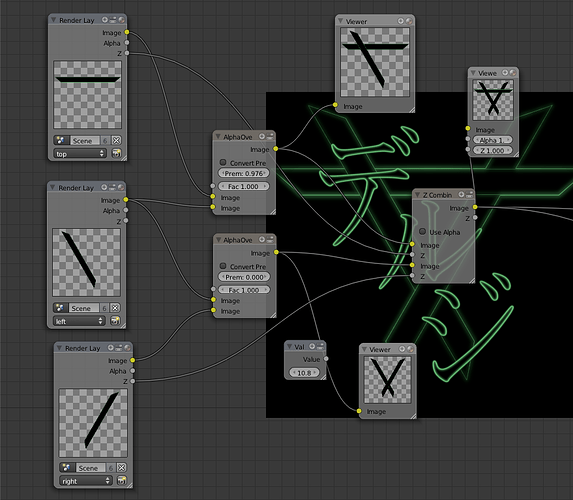Open the 'top' render layer dropdown
This screenshot has width=573, height=500.
point(80,154)
